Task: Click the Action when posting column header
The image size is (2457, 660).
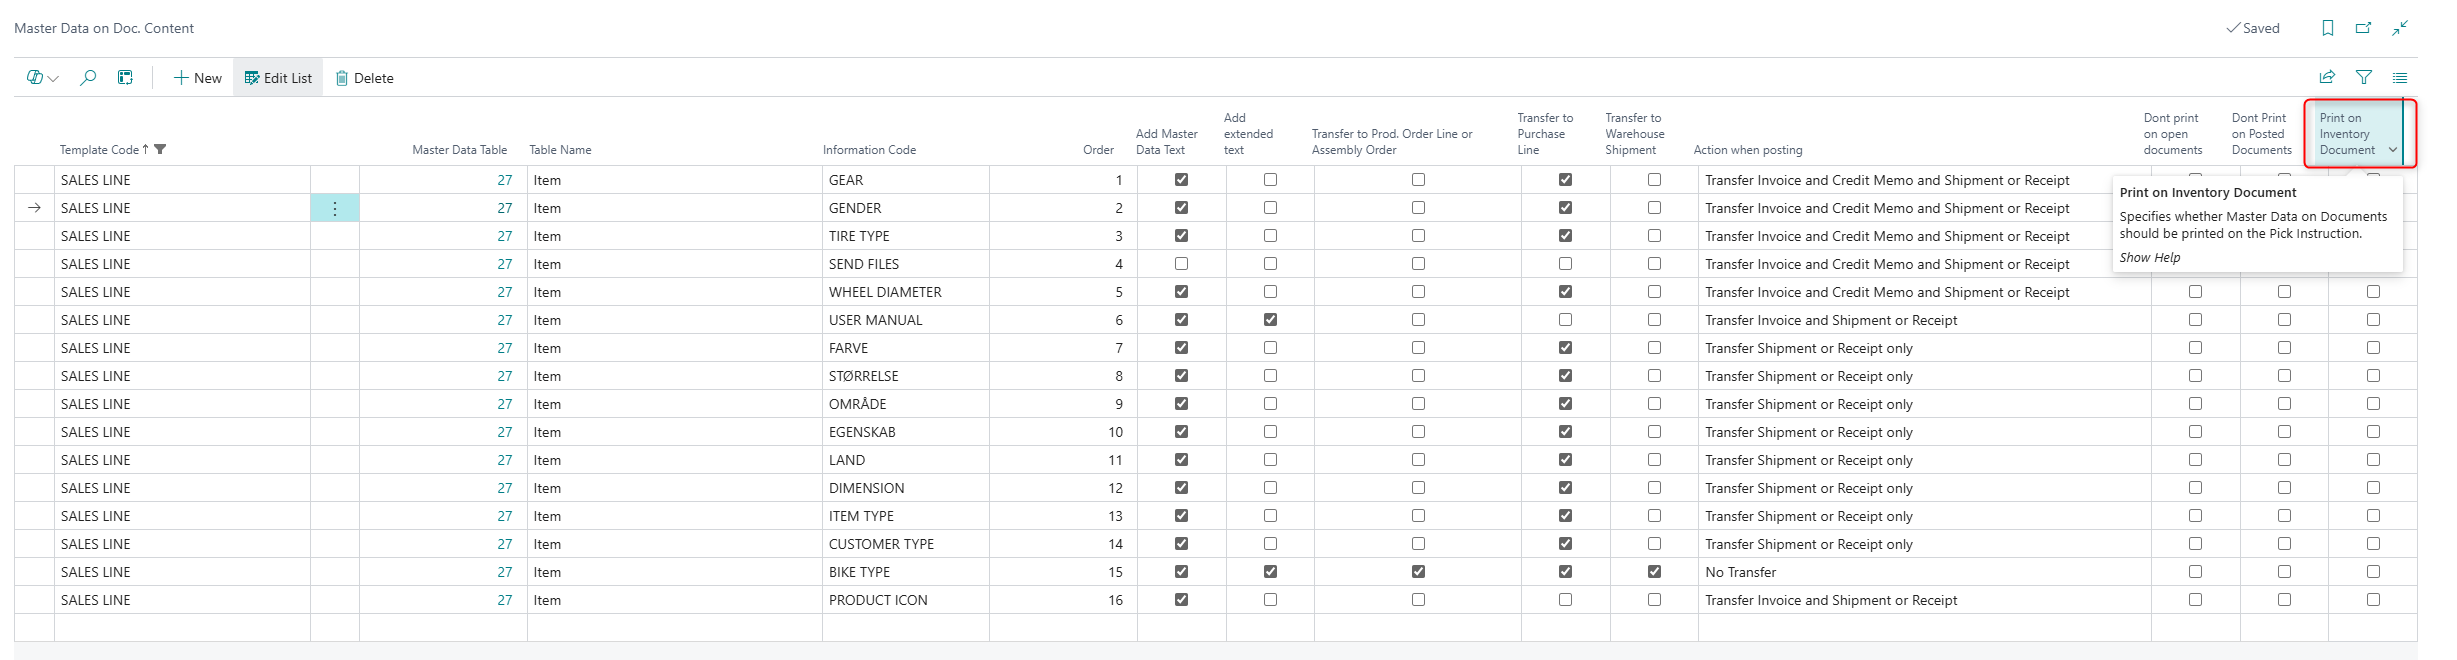Action: (1748, 150)
